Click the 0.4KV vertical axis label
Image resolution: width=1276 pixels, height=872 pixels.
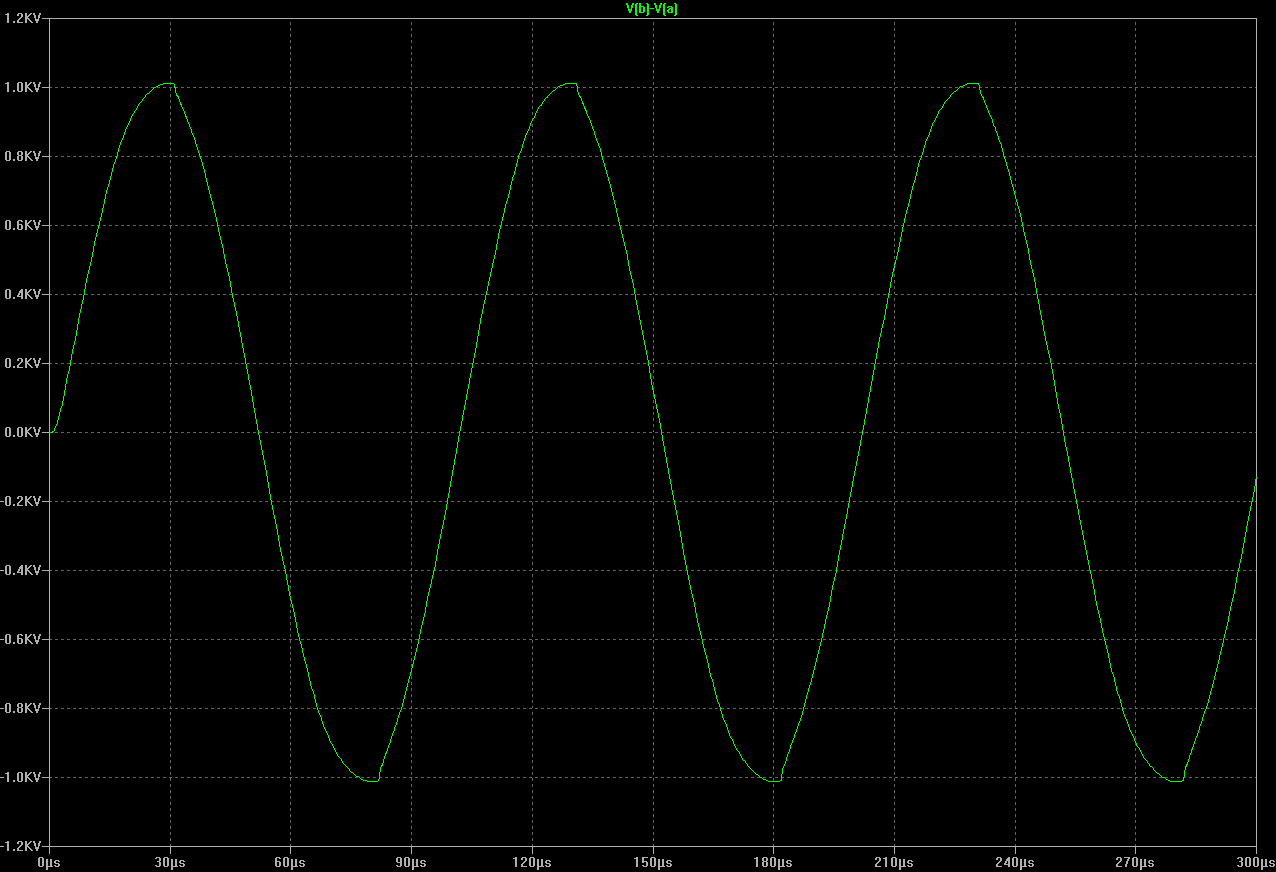coord(24,294)
